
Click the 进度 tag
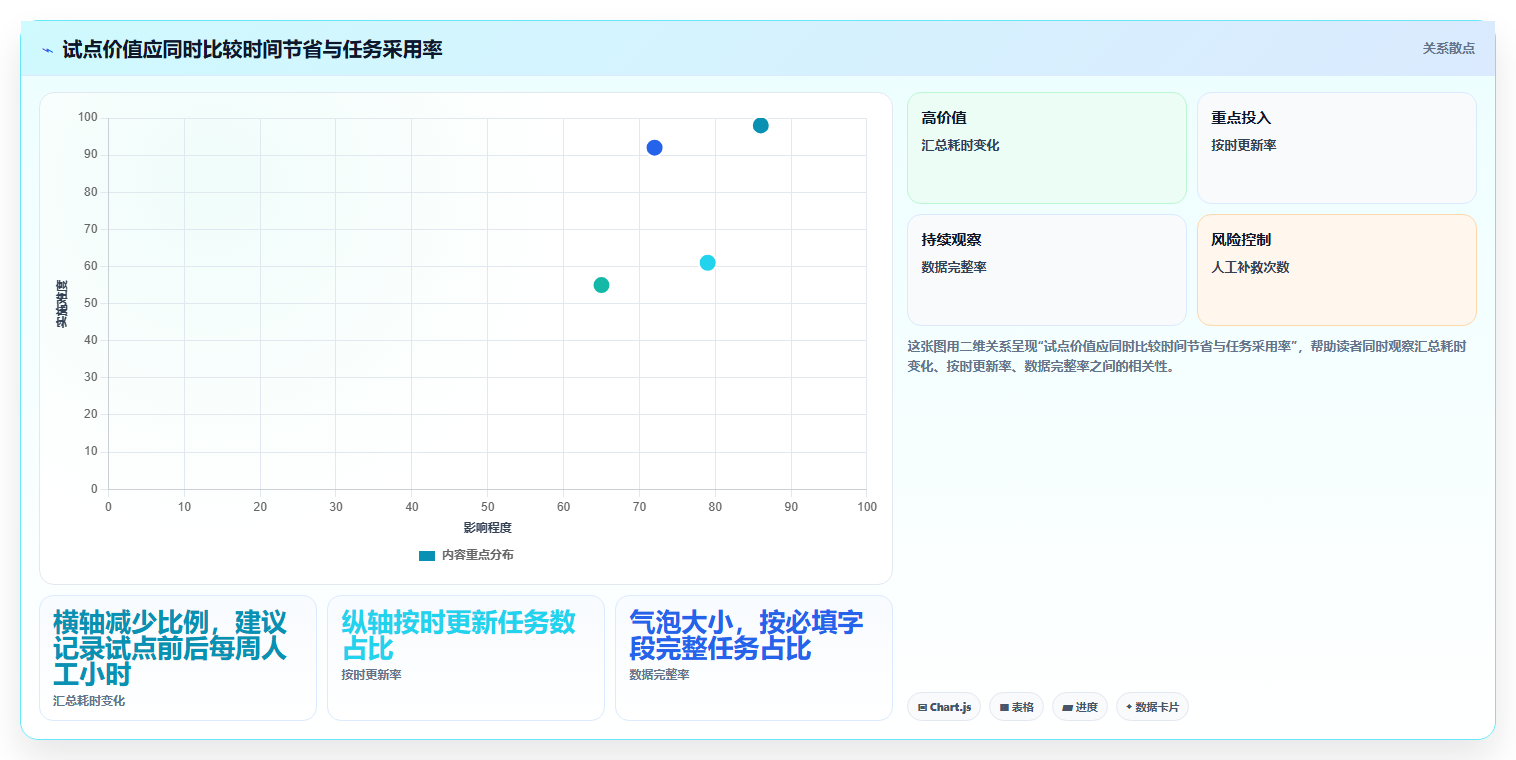point(1079,707)
